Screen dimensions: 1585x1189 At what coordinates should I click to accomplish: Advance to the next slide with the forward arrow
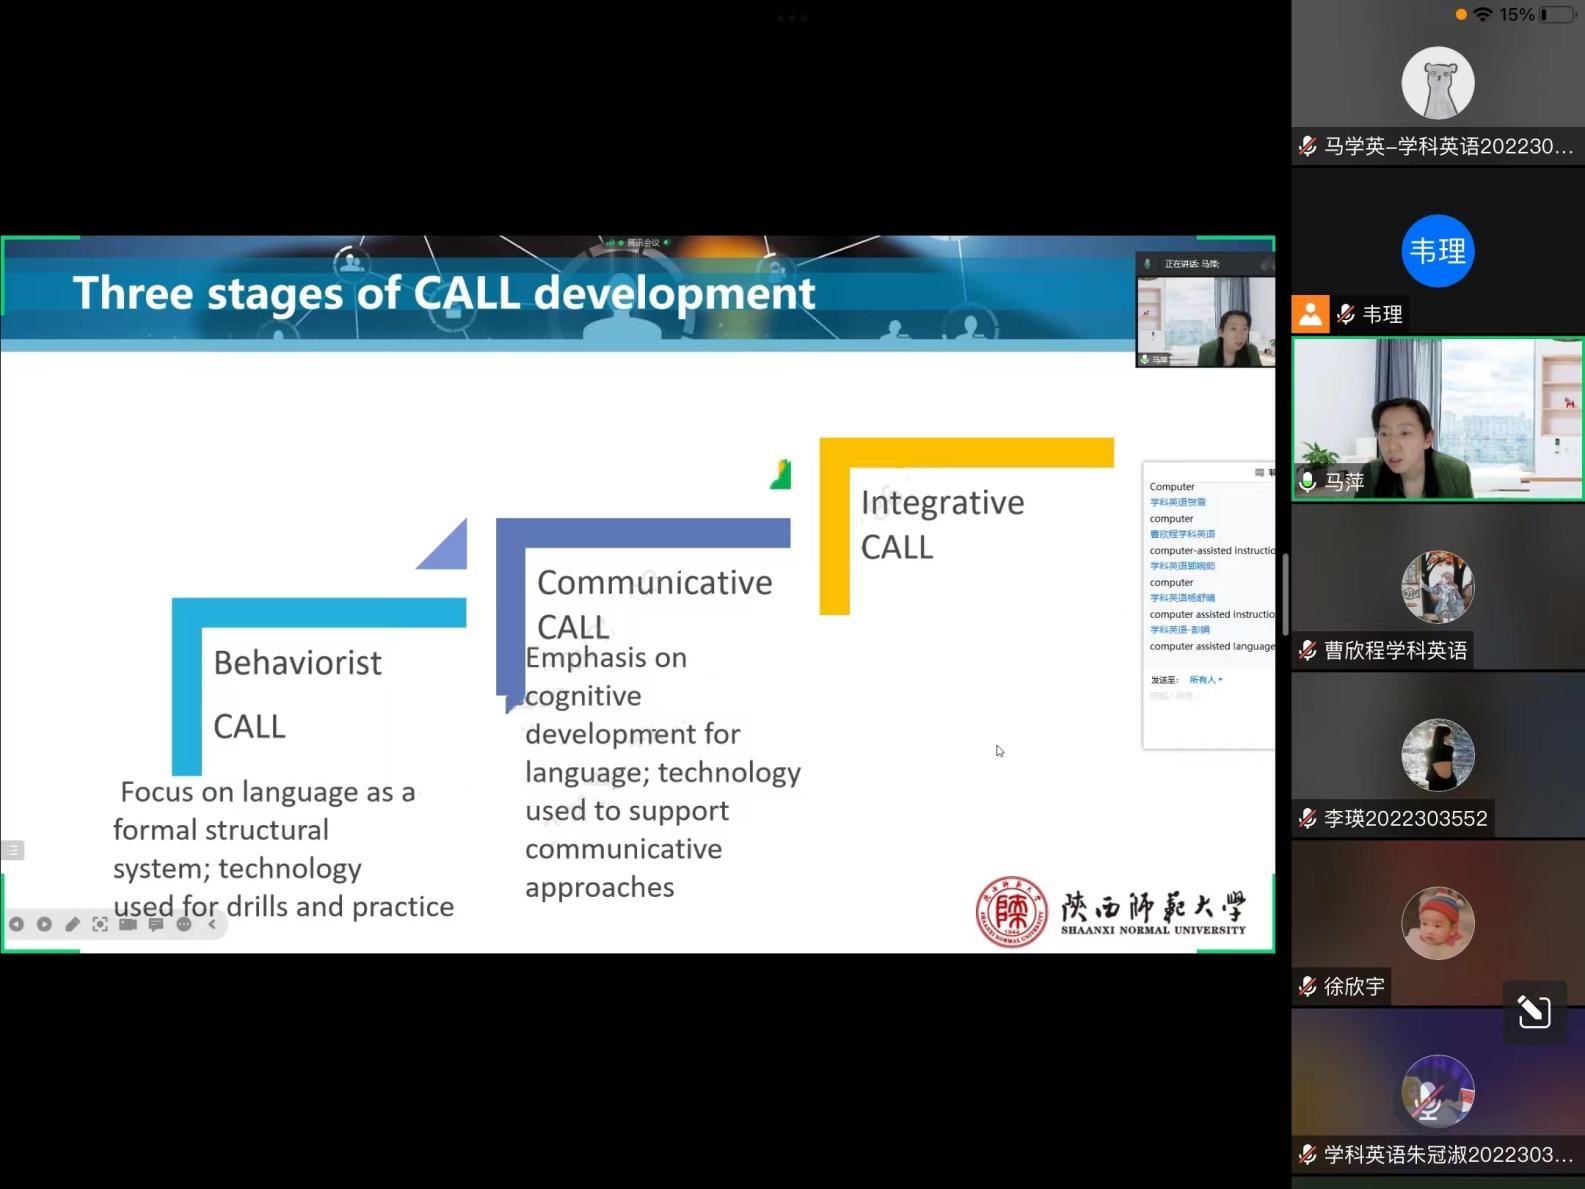click(x=44, y=924)
